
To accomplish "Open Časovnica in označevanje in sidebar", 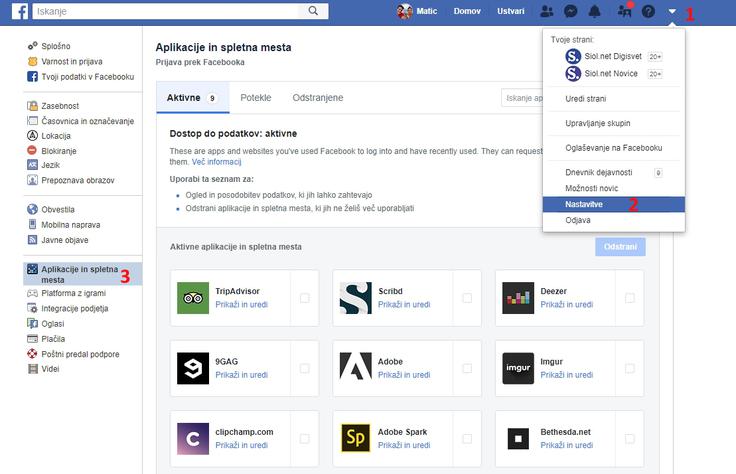I will 81,121.
